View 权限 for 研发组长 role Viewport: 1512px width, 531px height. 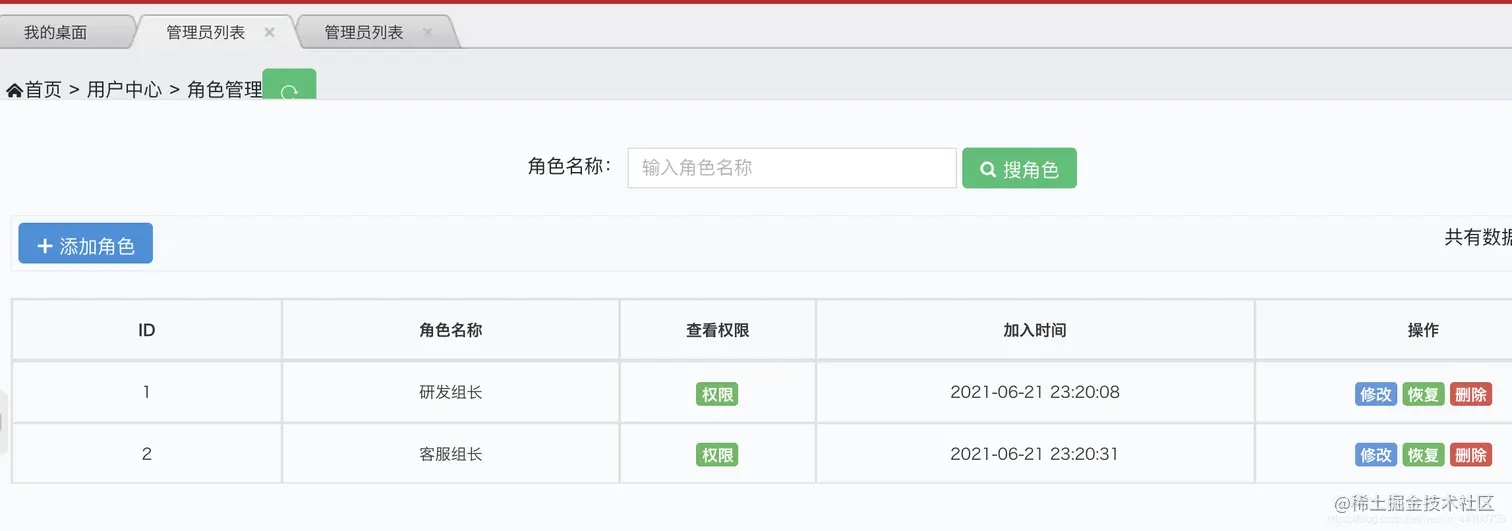pos(717,394)
